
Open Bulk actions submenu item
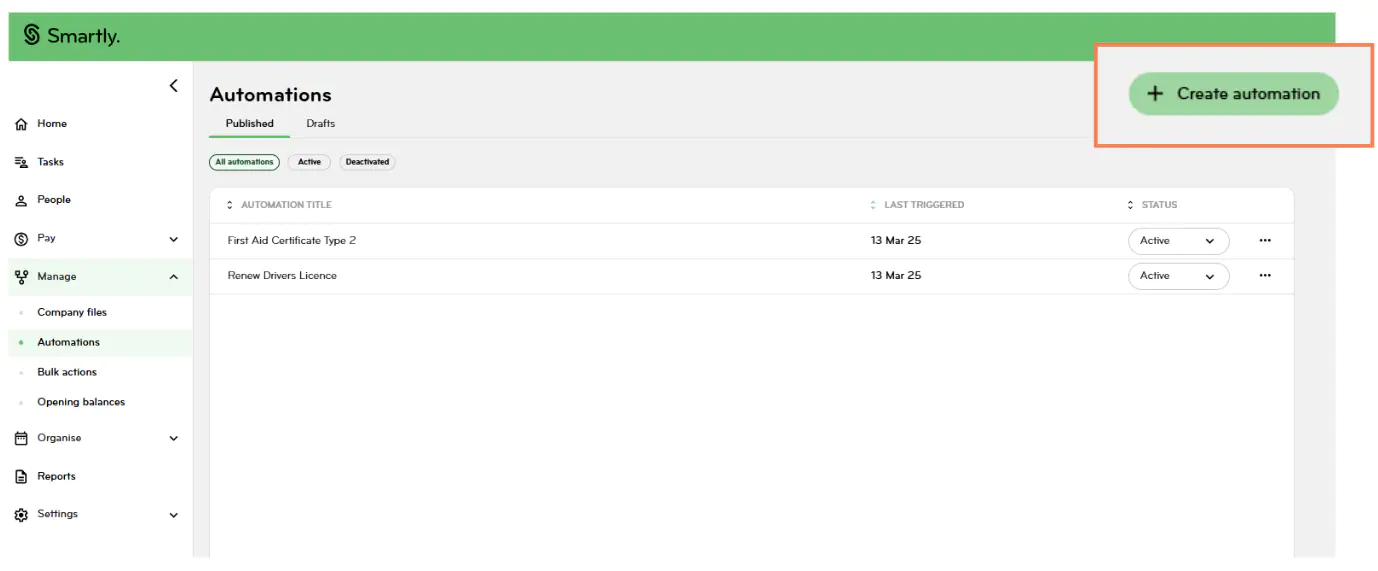pyautogui.click(x=67, y=373)
